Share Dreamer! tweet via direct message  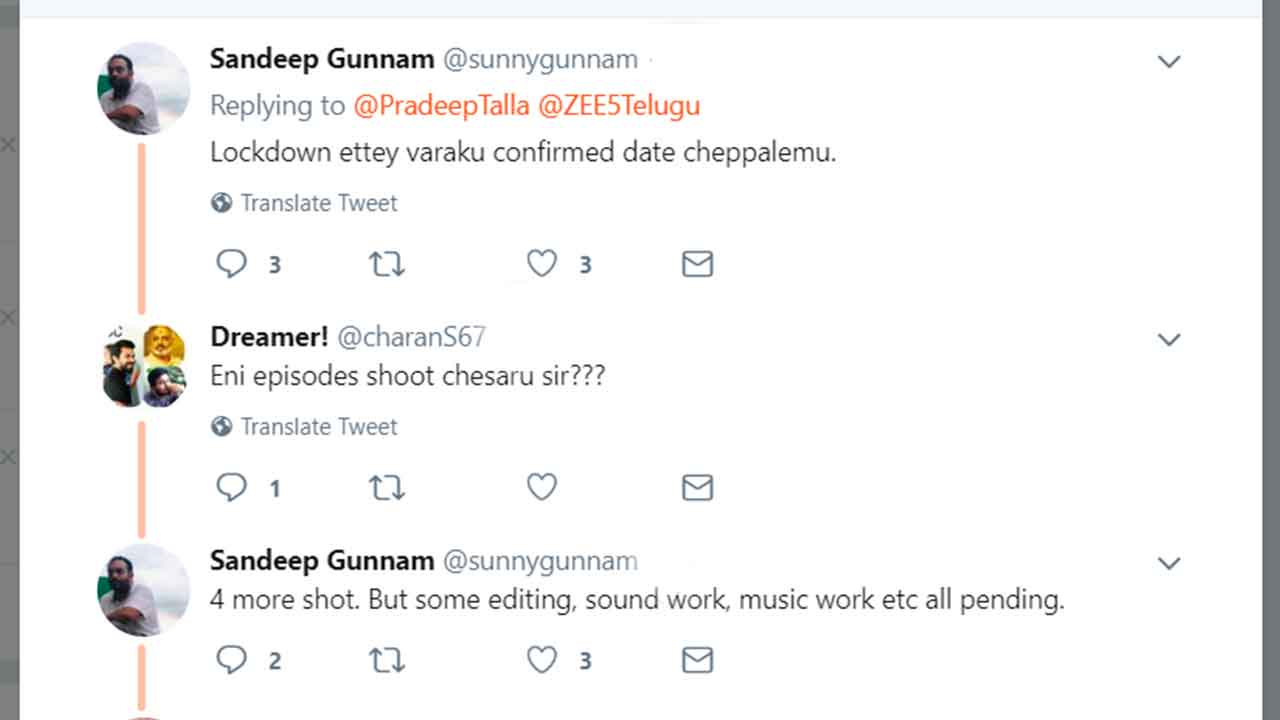(697, 487)
